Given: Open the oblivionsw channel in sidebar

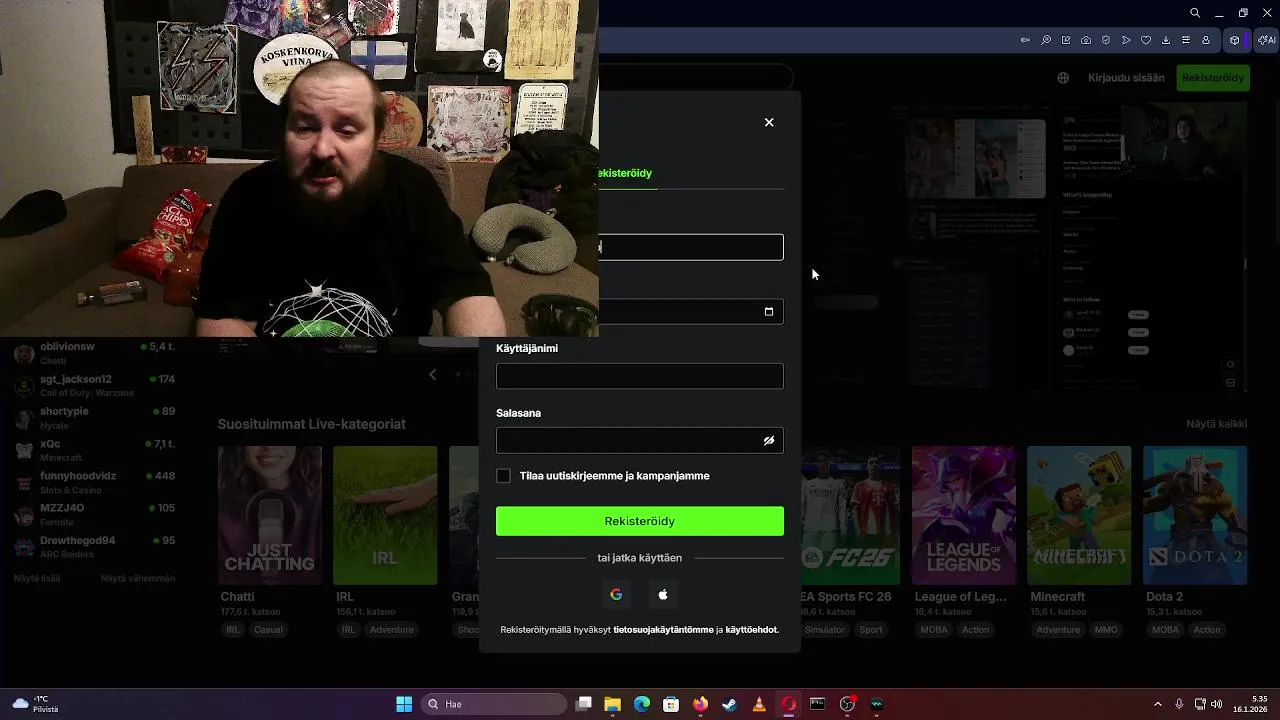Looking at the screenshot, I should [x=95, y=353].
